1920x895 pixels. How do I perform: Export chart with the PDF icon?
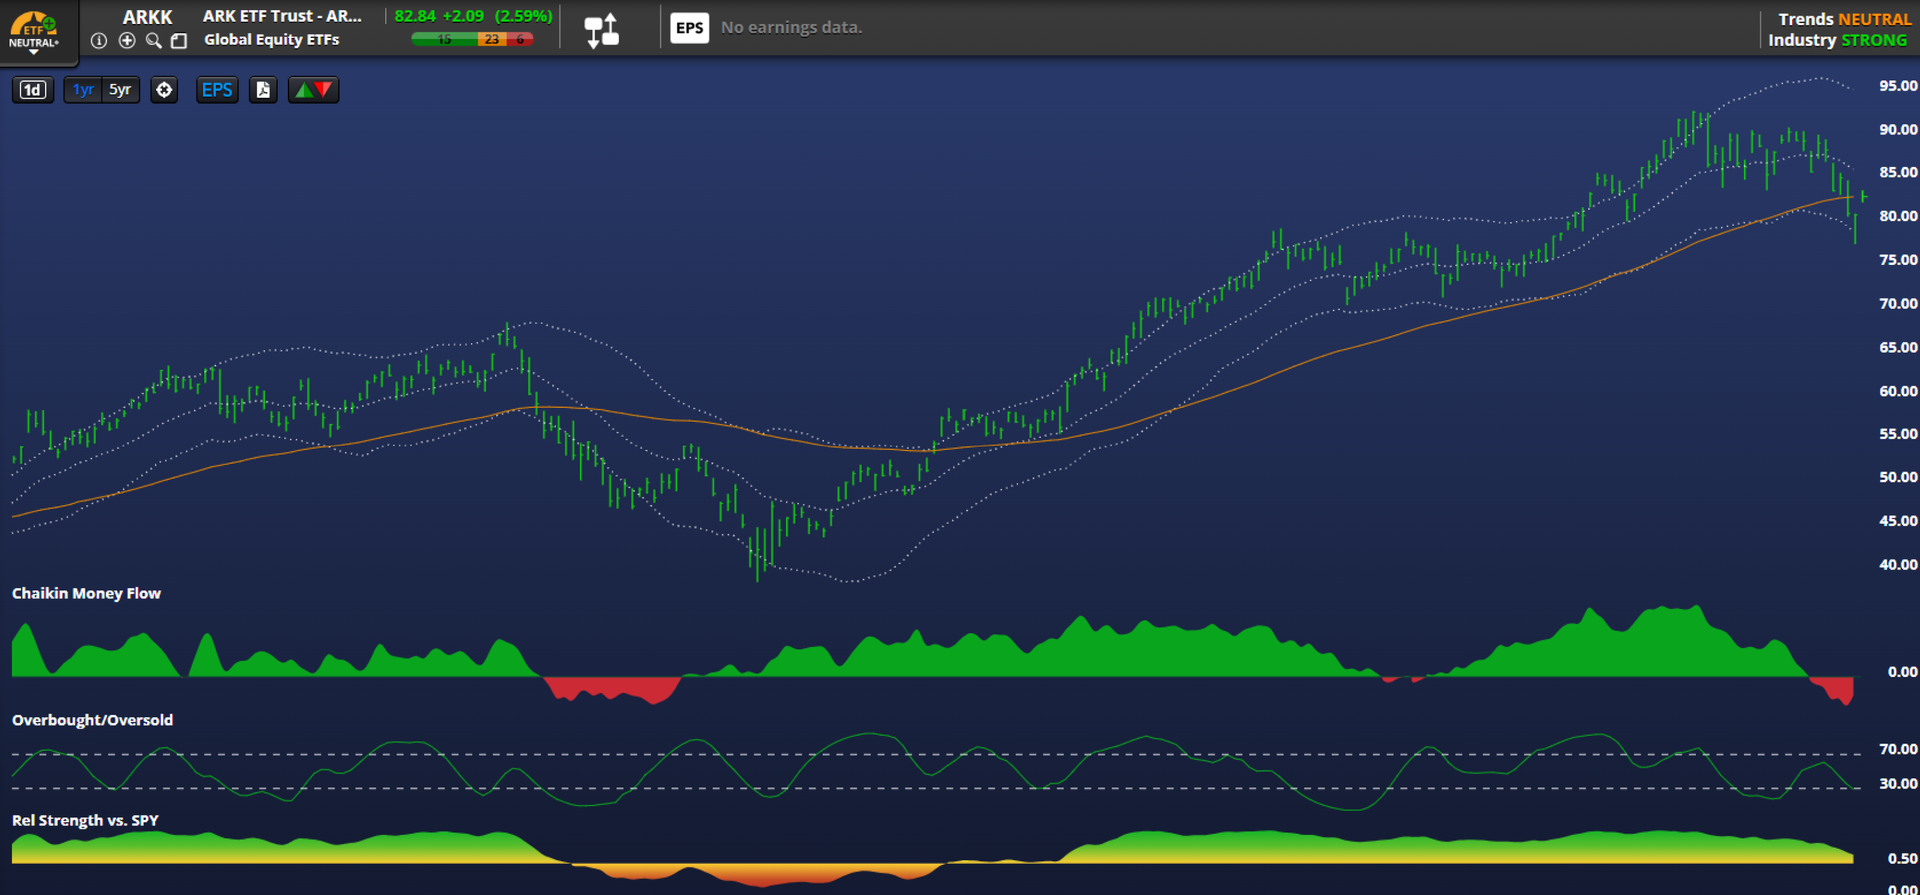tap(263, 90)
